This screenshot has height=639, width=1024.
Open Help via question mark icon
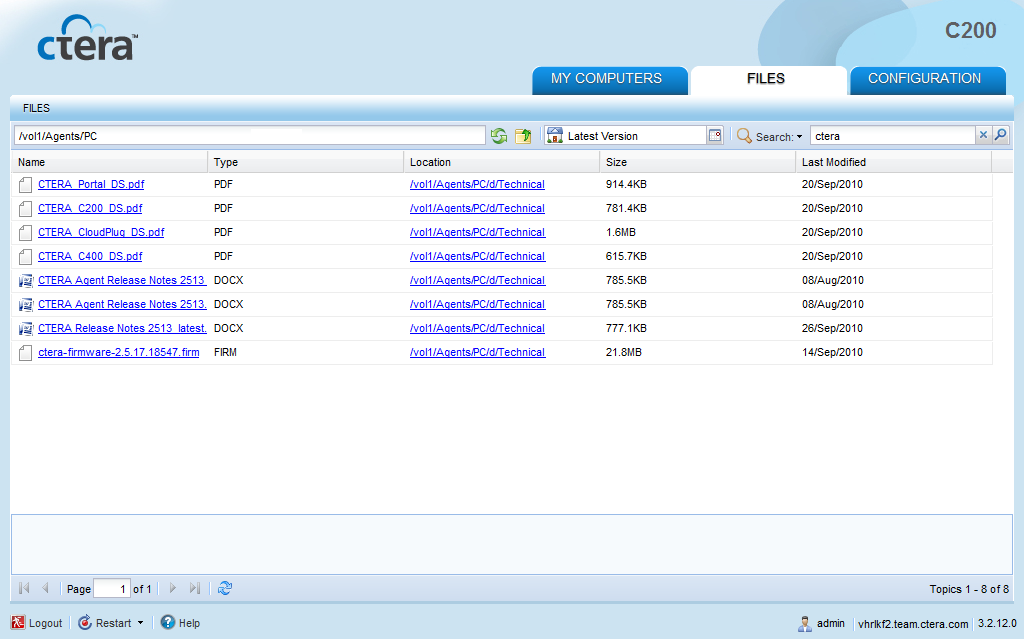[168, 622]
